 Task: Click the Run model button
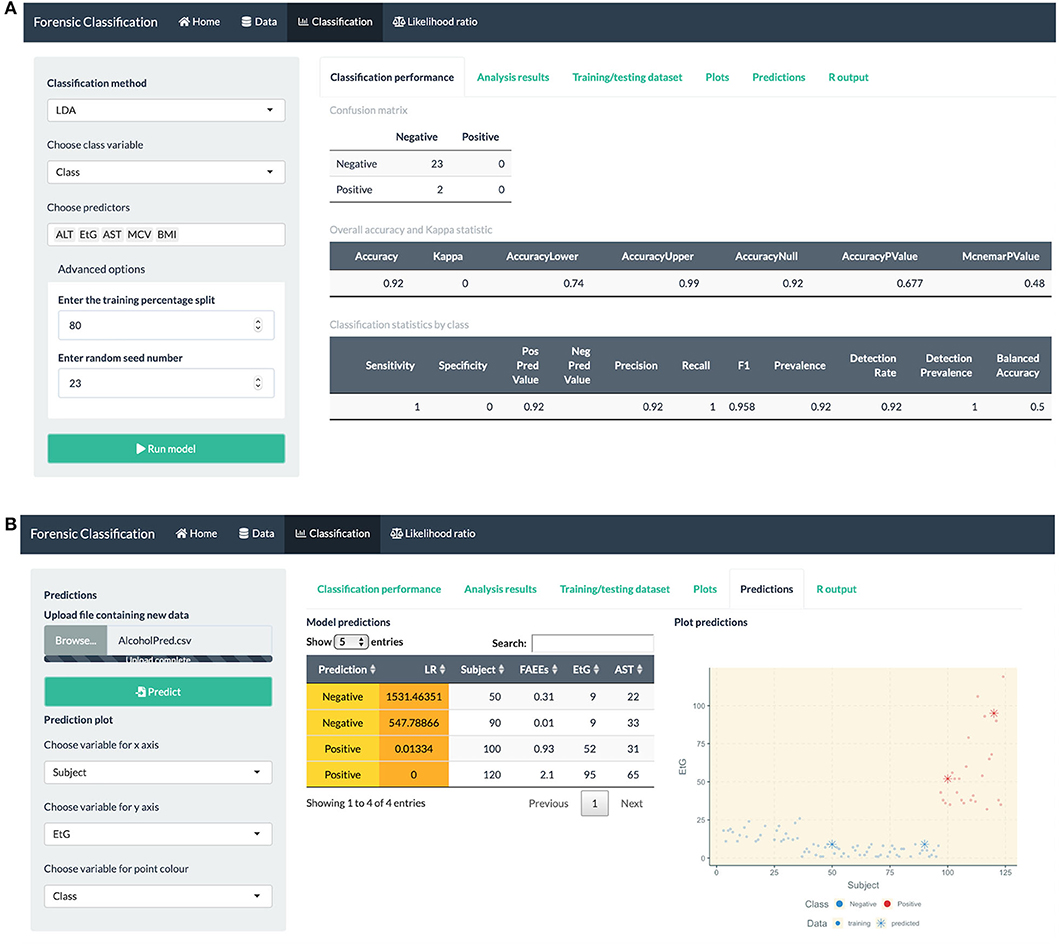(x=166, y=448)
